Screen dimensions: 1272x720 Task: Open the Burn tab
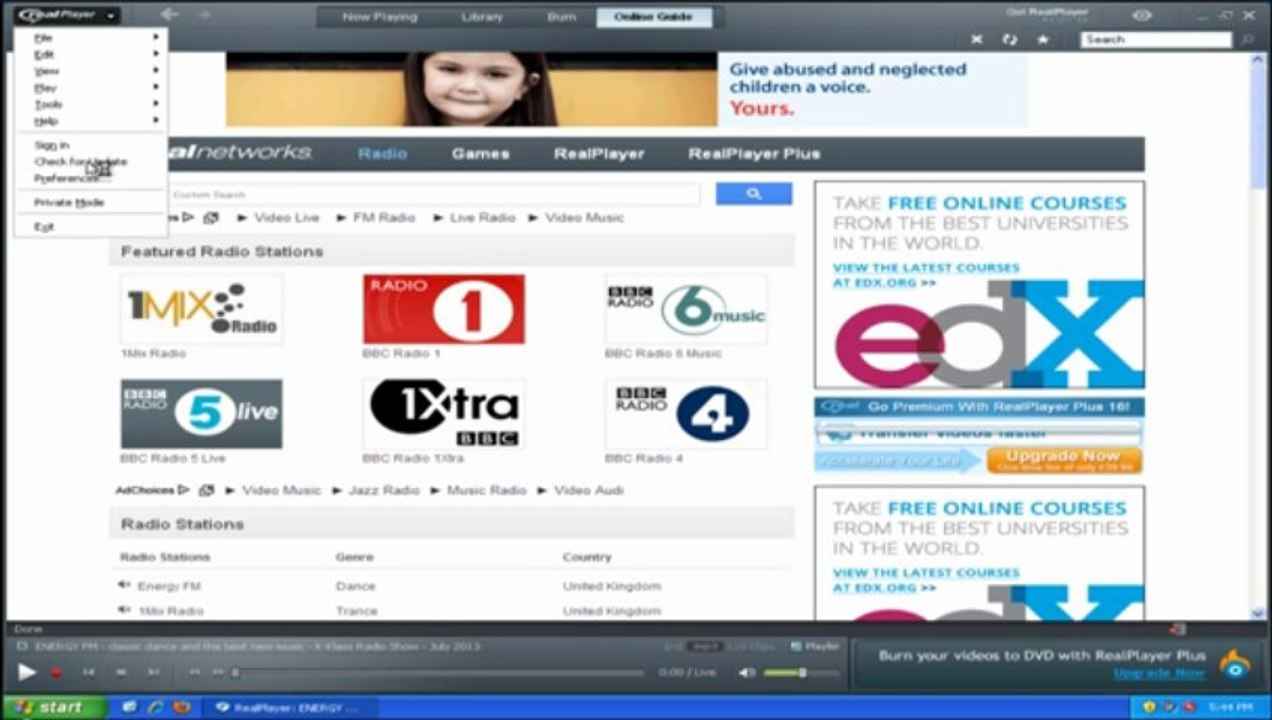[561, 17]
